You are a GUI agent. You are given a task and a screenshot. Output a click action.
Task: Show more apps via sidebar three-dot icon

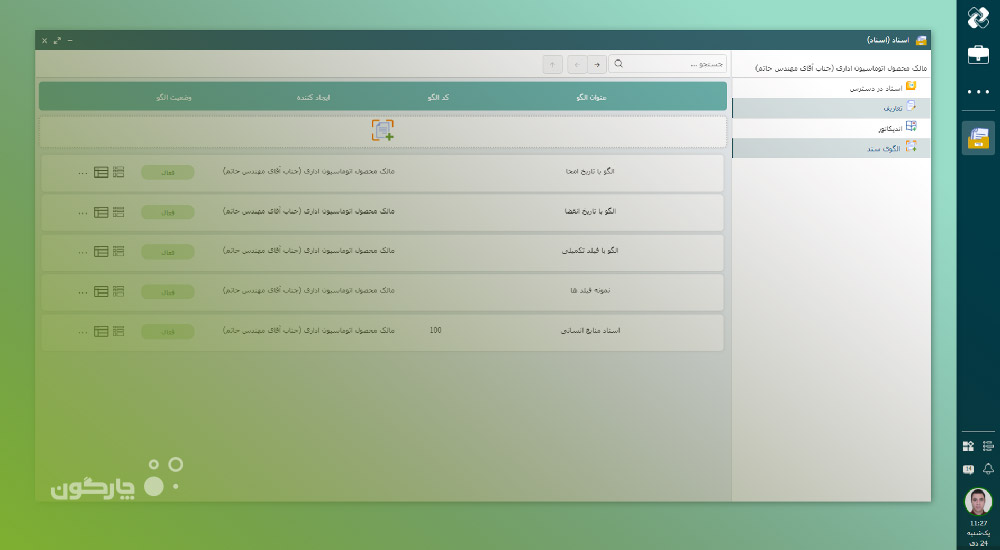click(978, 92)
